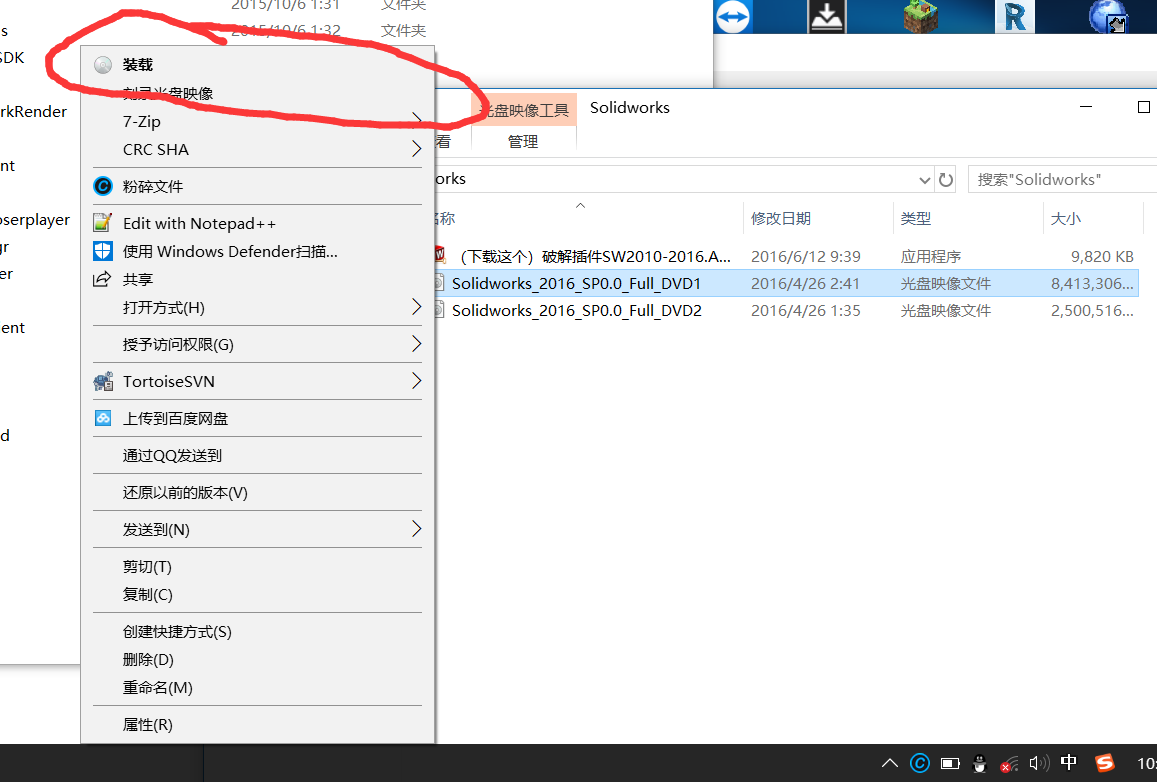
Task: Click the disc icon beside 装载
Action: (103, 65)
